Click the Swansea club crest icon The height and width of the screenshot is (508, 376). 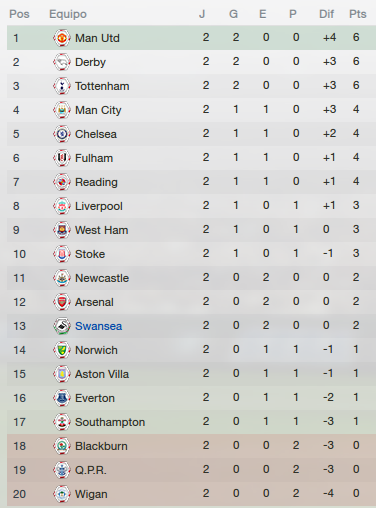pyautogui.click(x=62, y=326)
